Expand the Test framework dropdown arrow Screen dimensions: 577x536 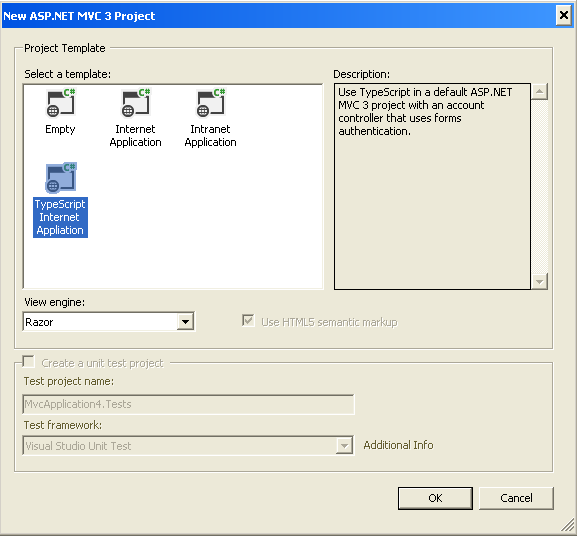[344, 446]
